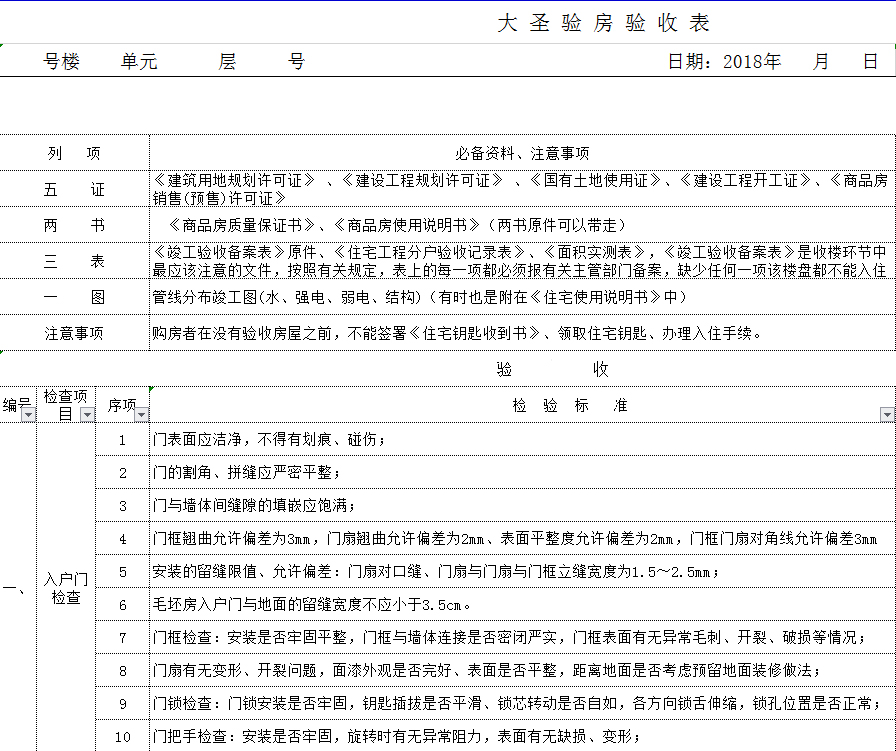Viewport: 896px width, 751px height.
Task: Click the 号楼 label in the header row
Action: 61,61
